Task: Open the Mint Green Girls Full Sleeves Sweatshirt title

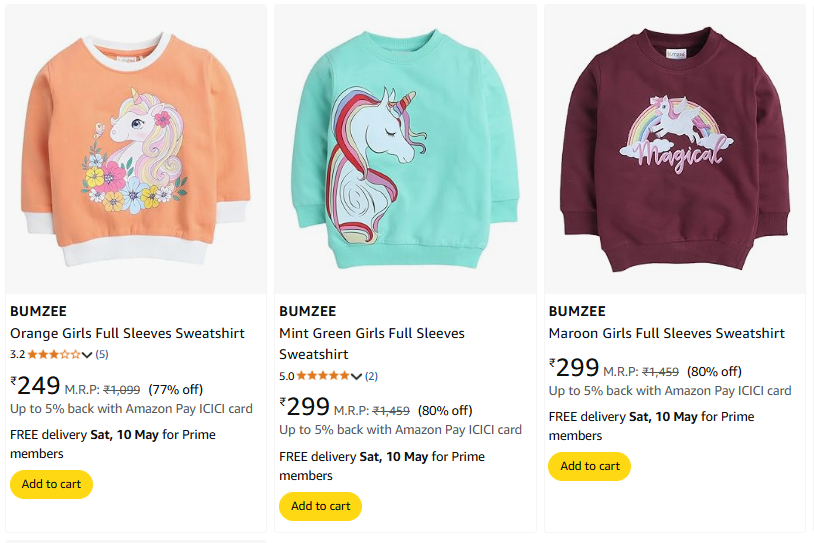Action: 372,344
